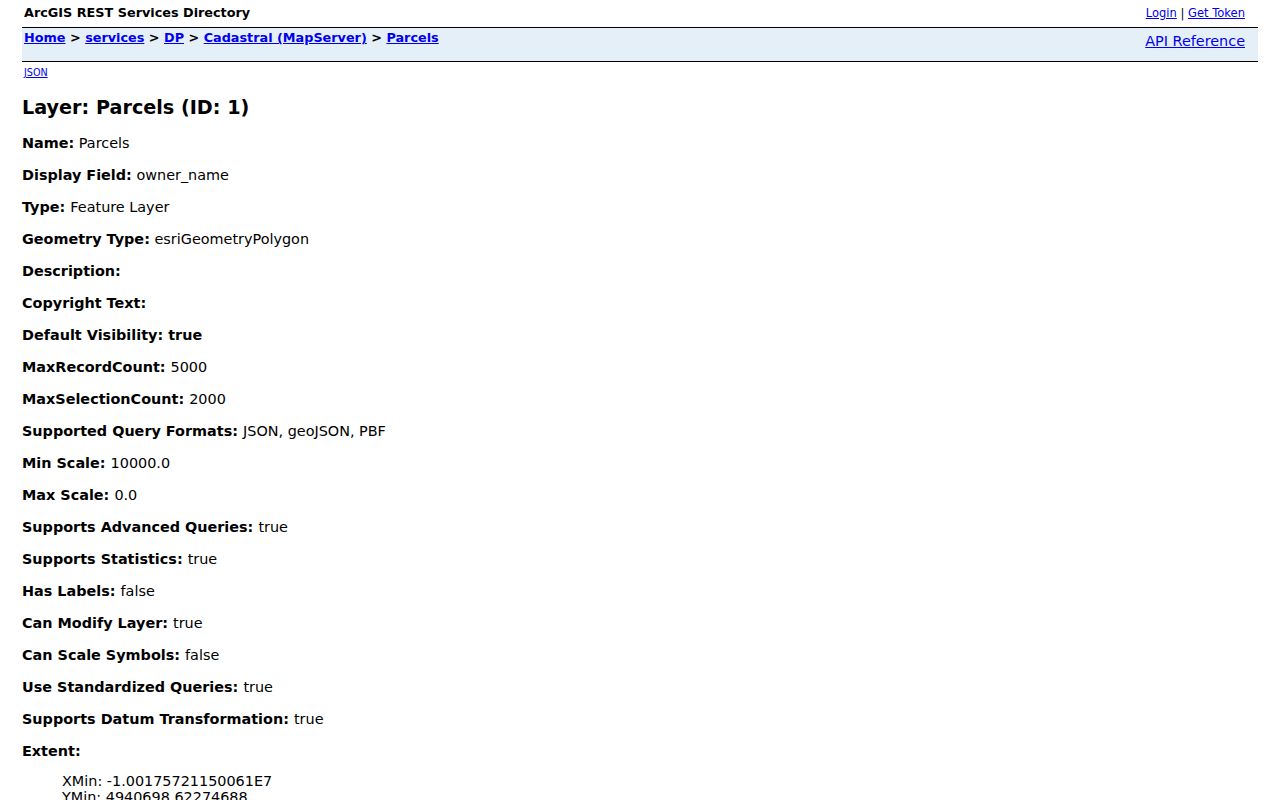Select the XMin extent value
Viewport: 1280px width, 800px height.
point(189,781)
